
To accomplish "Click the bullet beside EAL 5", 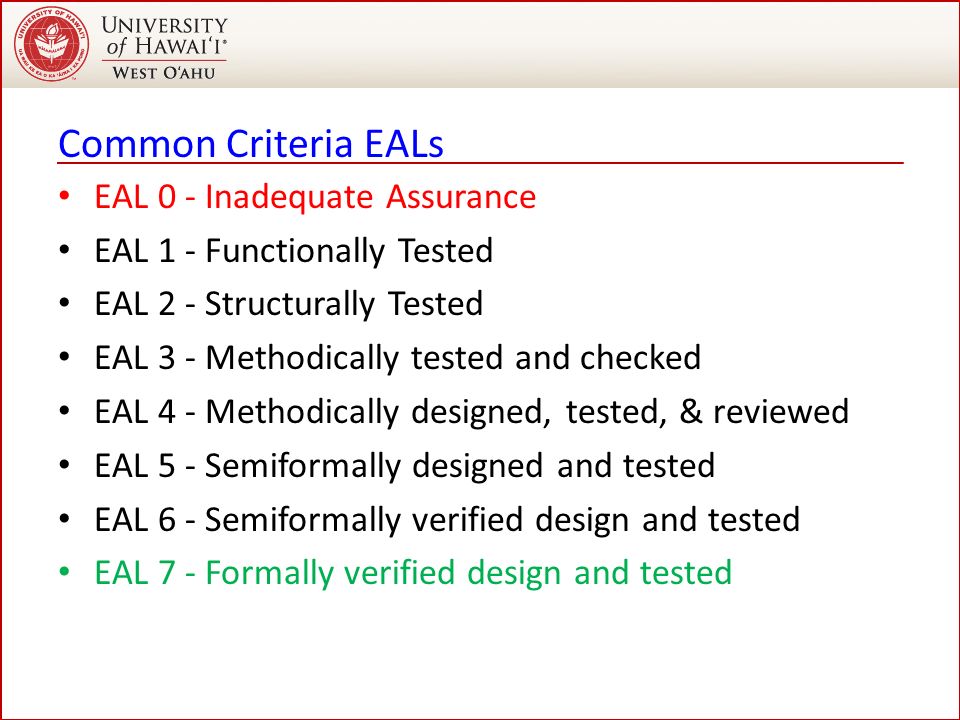I will click(65, 465).
